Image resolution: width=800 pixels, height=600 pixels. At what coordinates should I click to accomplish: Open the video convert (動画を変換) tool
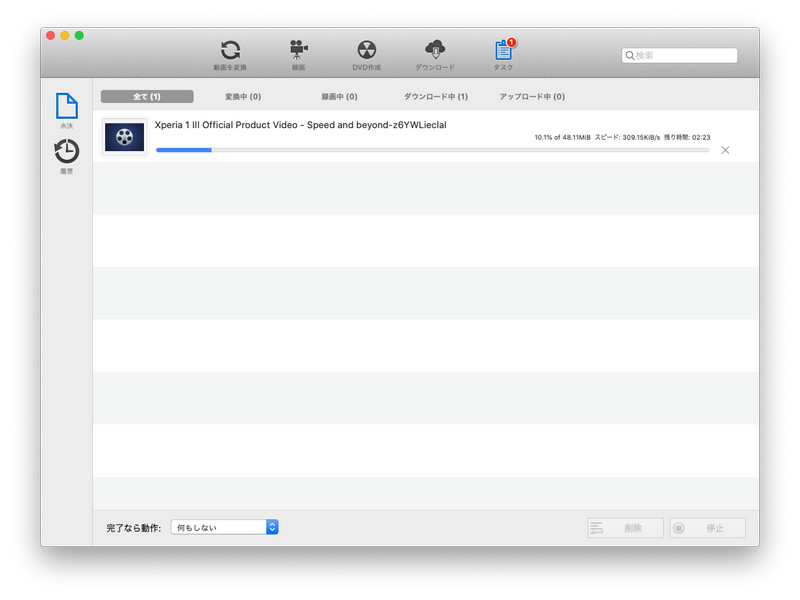click(230, 55)
